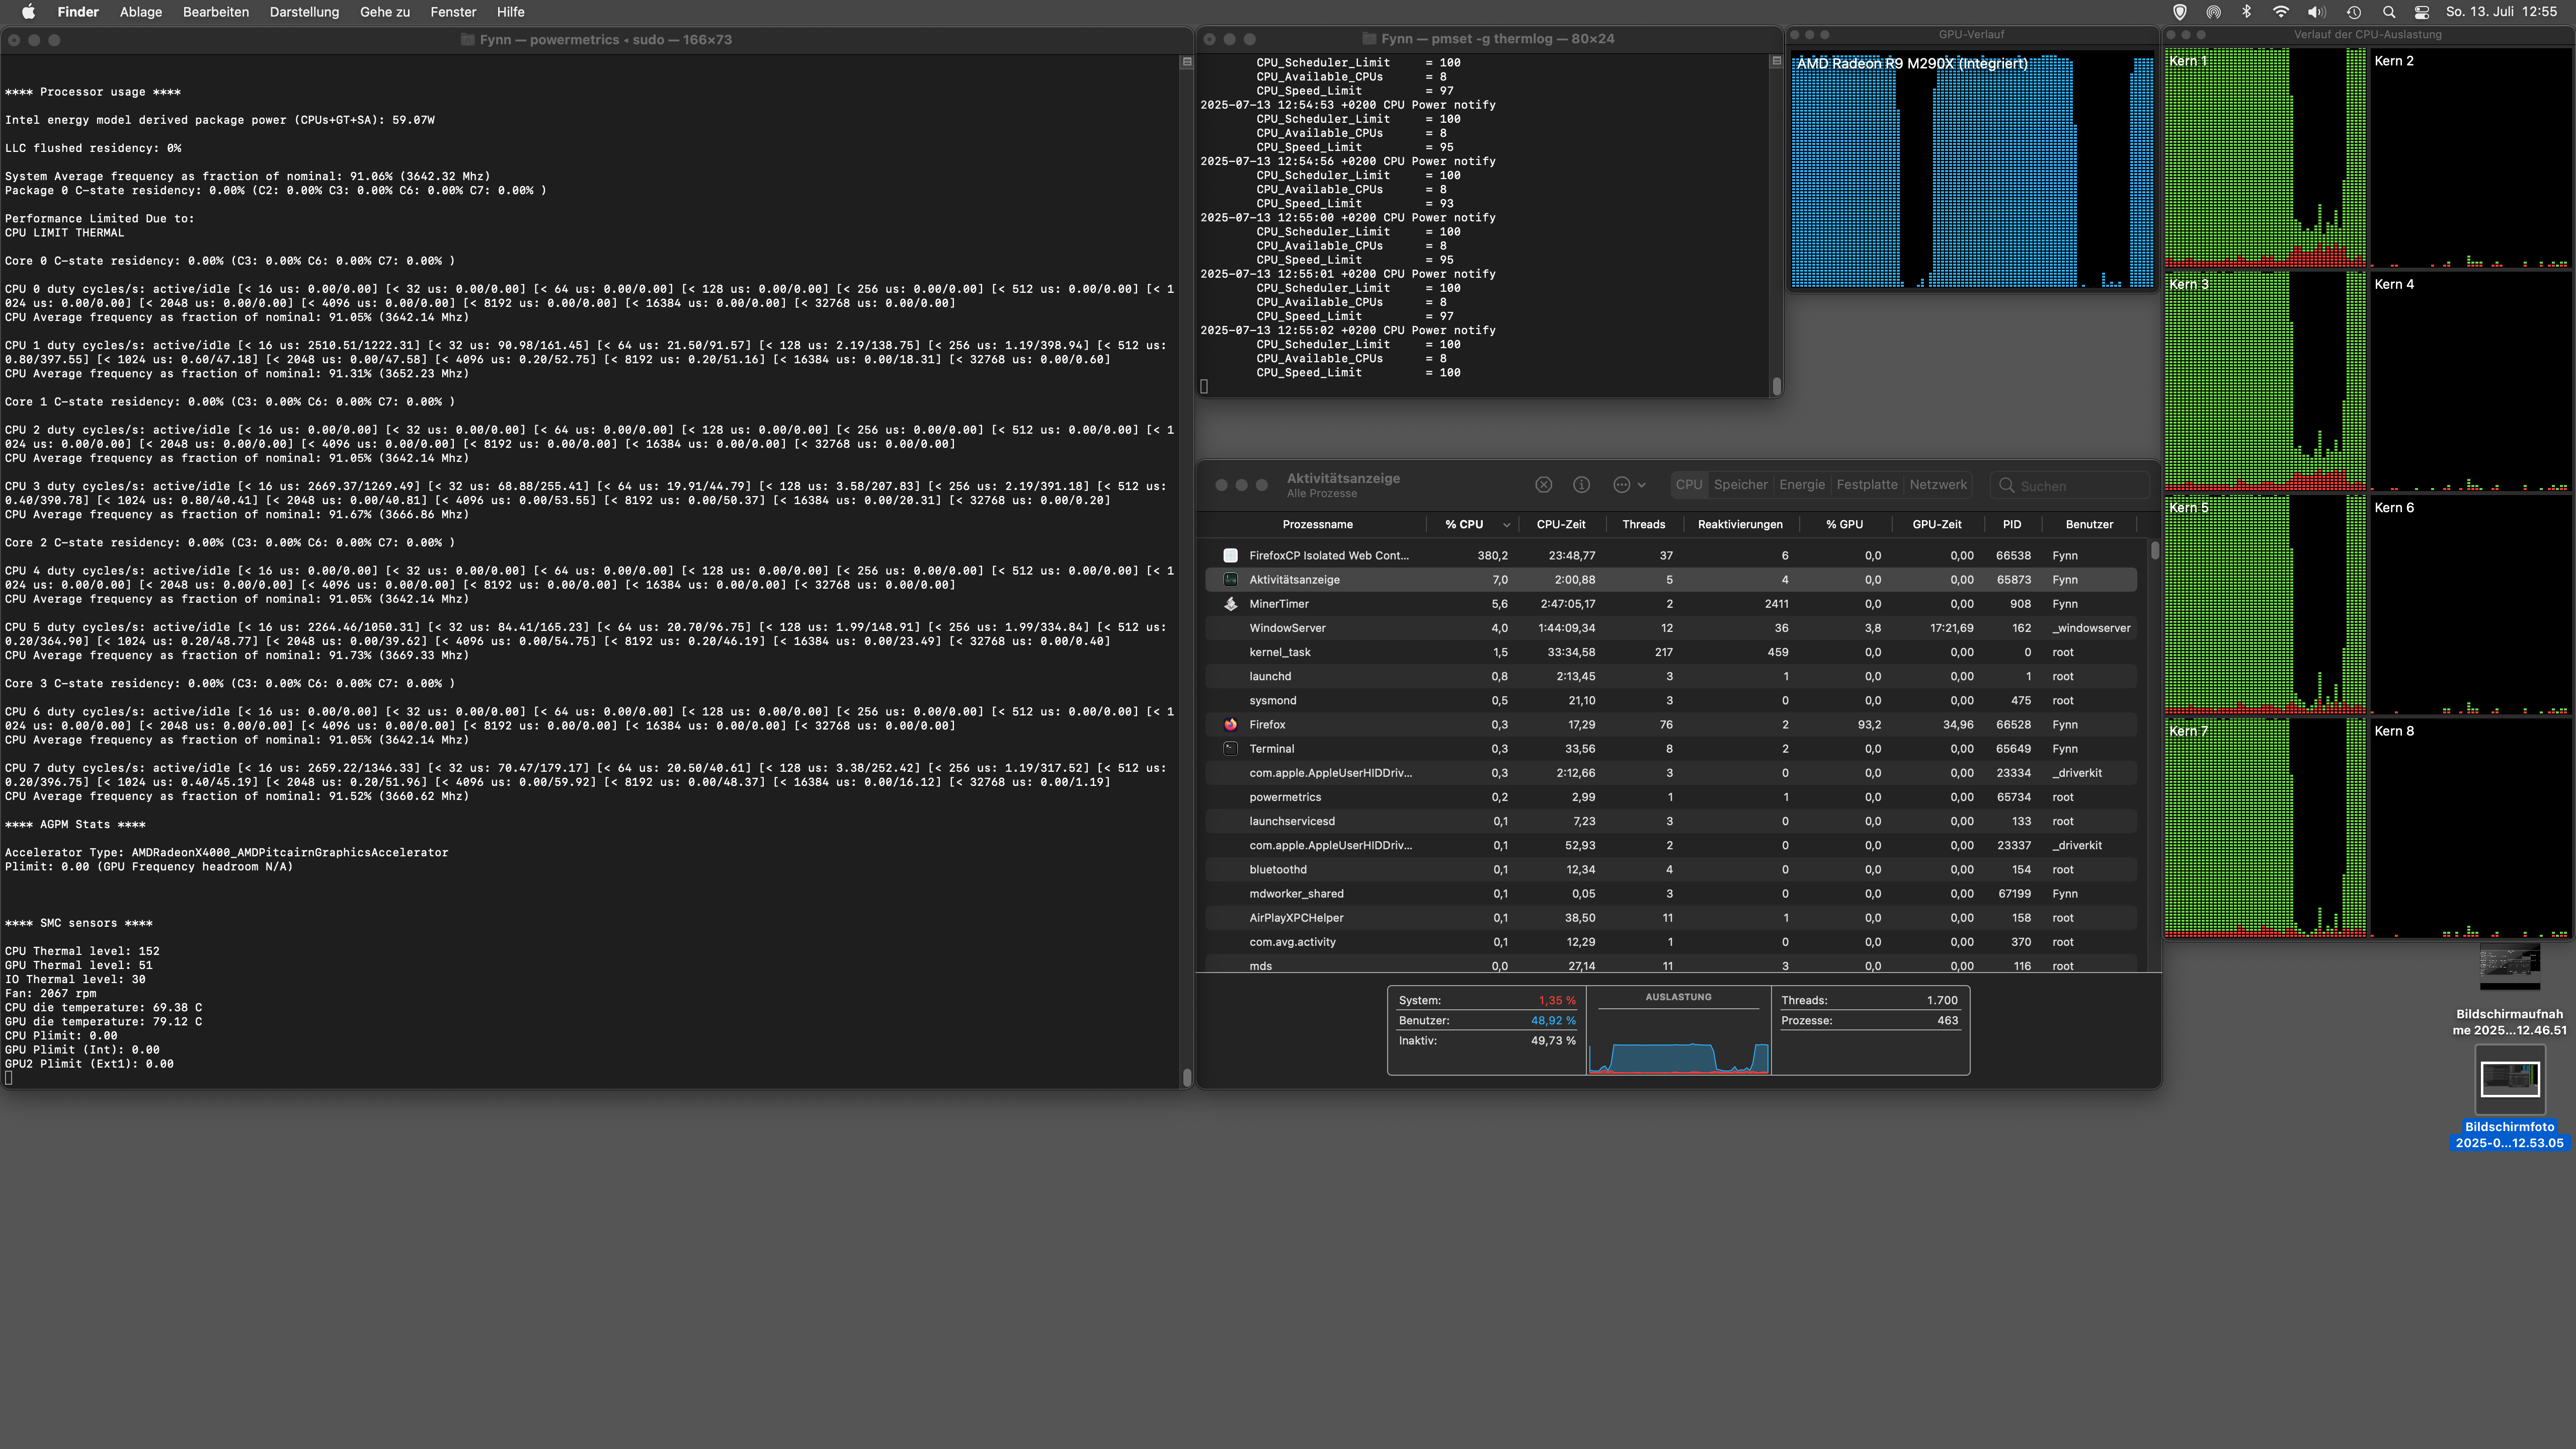The image size is (2576, 1449).
Task: Select the Netzwerk tab
Action: pyautogui.click(x=1937, y=485)
